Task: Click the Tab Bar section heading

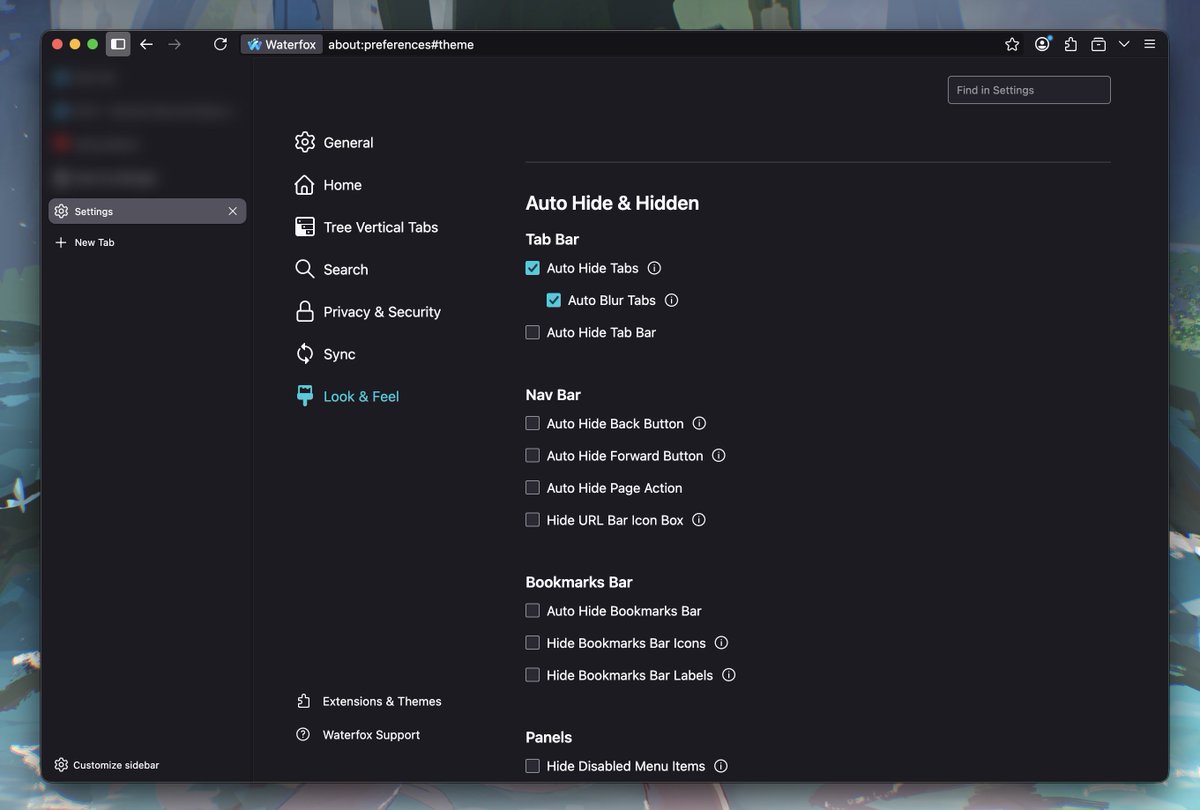Action: click(x=552, y=239)
